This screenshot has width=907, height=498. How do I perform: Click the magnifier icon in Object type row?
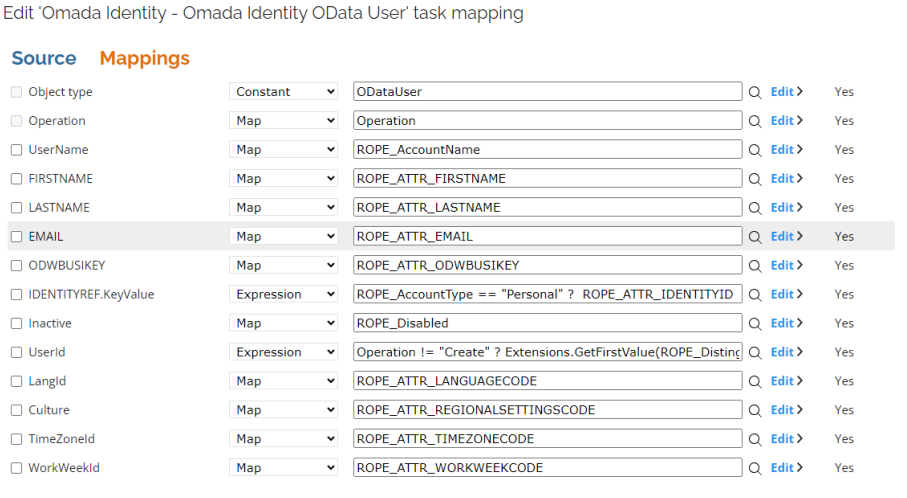(x=755, y=93)
